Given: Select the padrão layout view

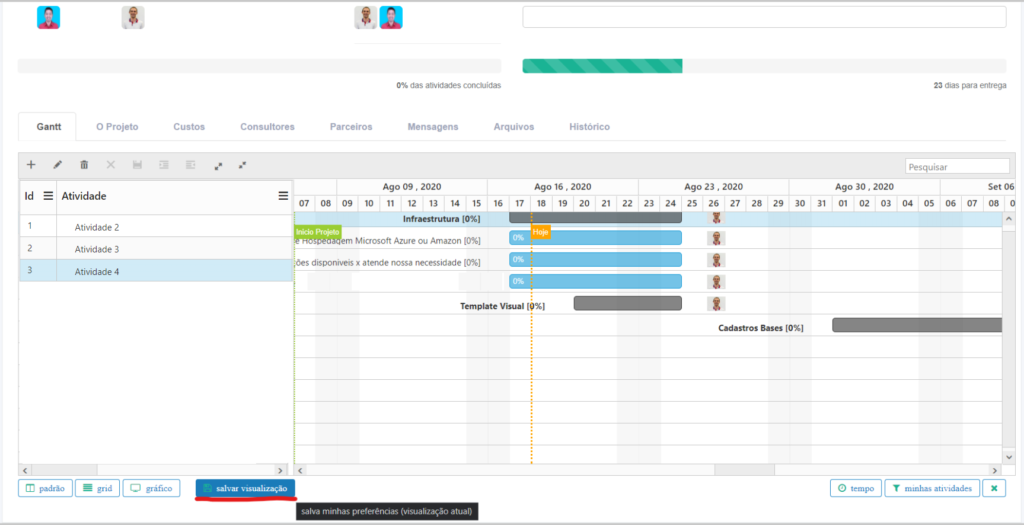Looking at the screenshot, I should 44,488.
